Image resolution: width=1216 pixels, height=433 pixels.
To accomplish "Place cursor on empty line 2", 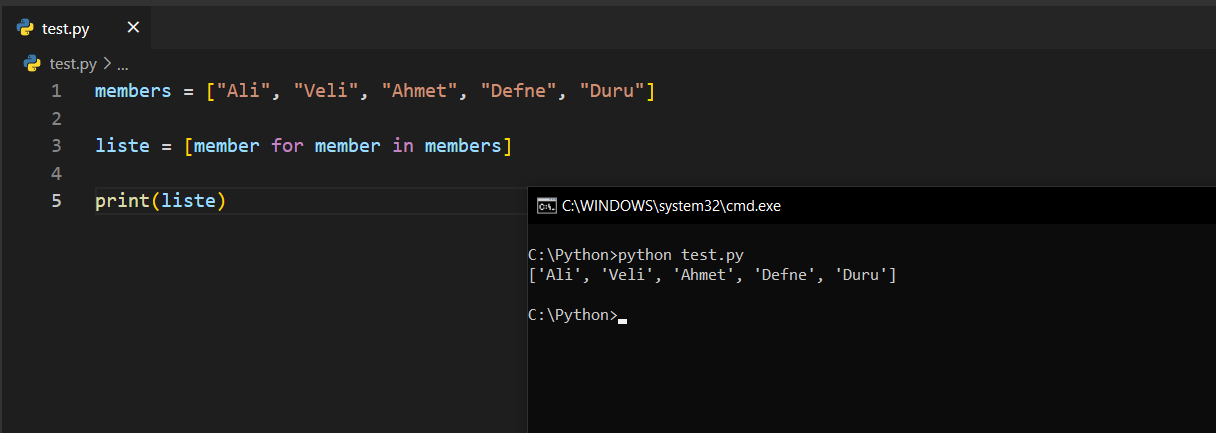I will pos(300,119).
